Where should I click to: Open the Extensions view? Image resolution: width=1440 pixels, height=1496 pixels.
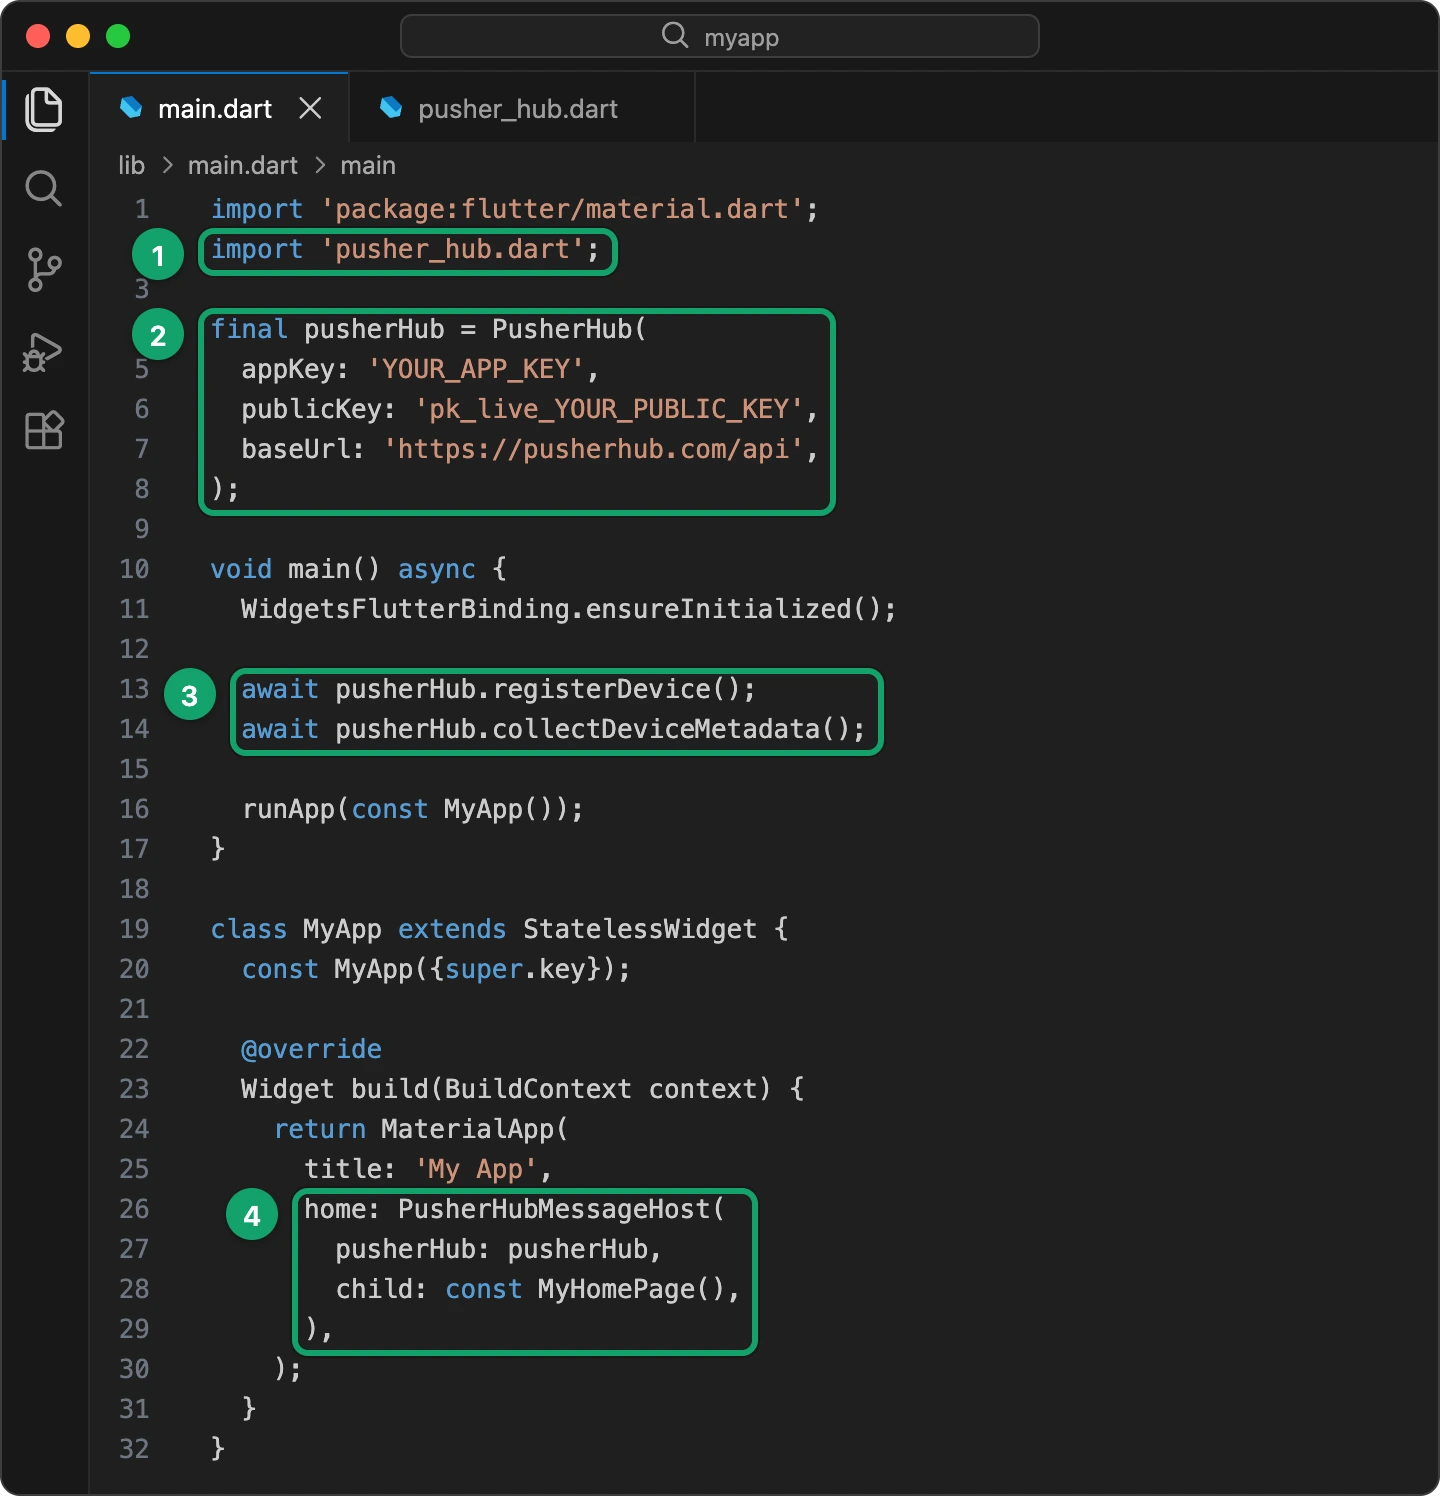pos(44,430)
